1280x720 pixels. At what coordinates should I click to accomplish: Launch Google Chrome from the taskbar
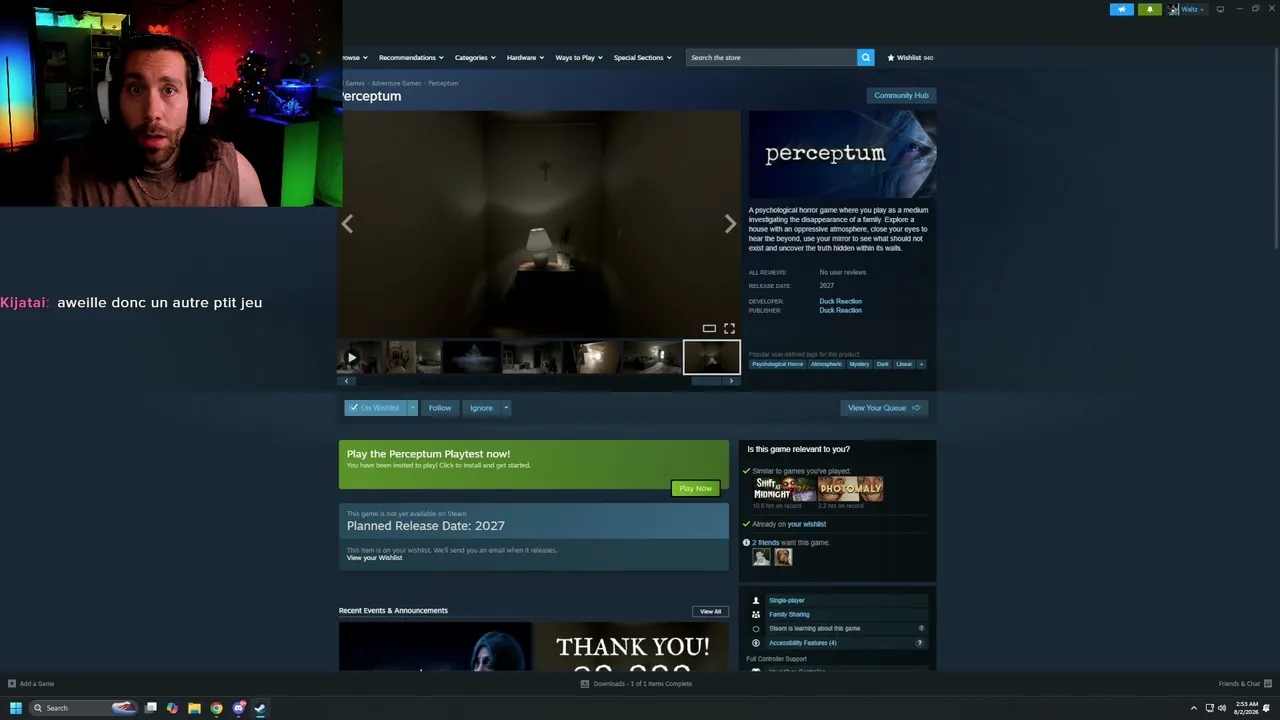pos(216,708)
